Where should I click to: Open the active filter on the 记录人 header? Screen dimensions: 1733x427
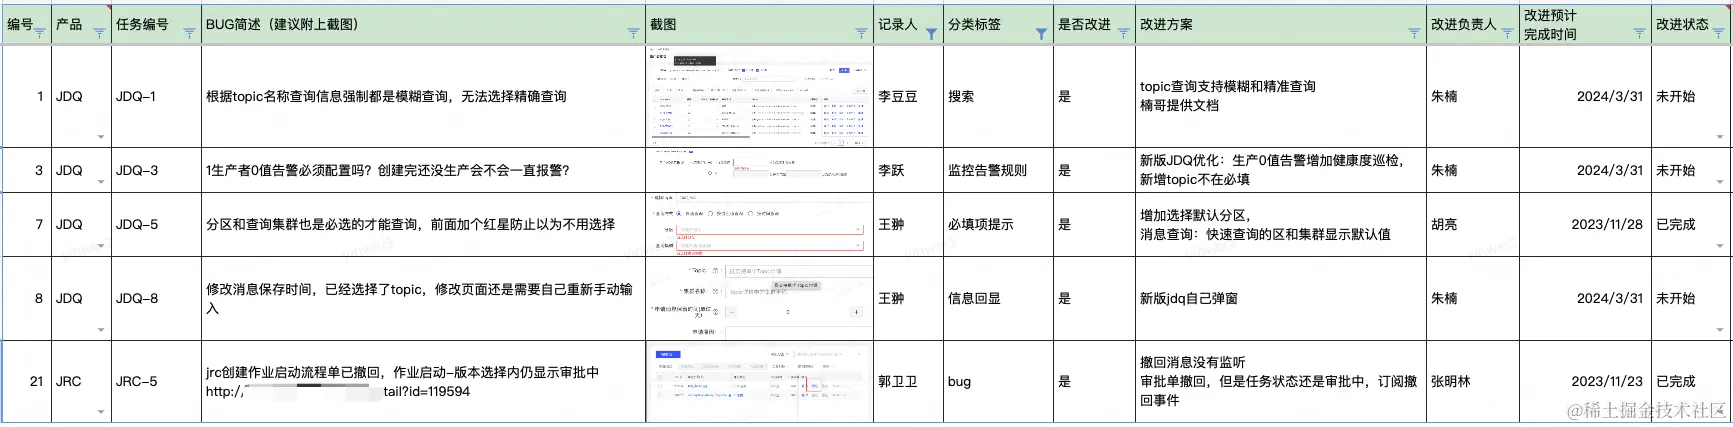click(931, 34)
